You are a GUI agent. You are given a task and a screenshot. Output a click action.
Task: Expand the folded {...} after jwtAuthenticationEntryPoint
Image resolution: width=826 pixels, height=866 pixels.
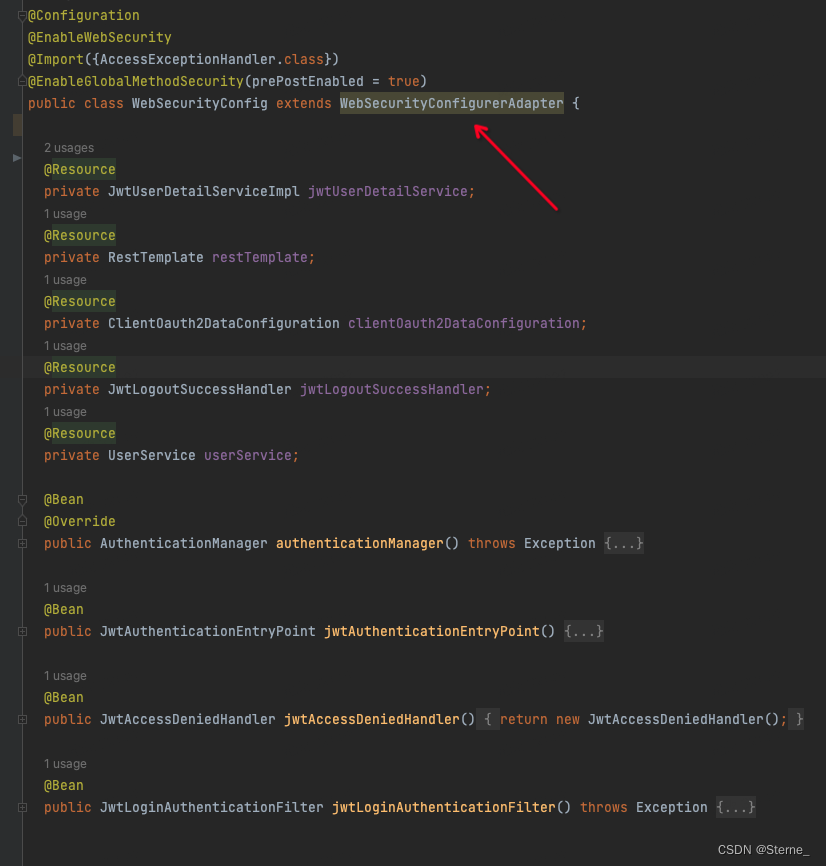click(x=583, y=631)
